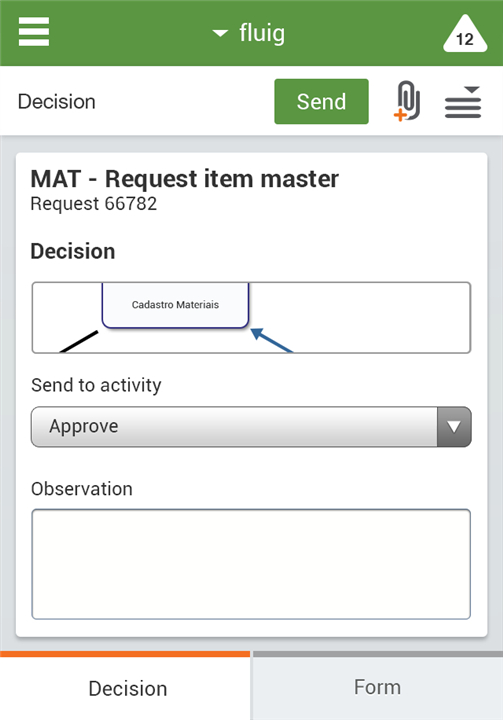Click the dropdown arrow beside Approve

(x=454, y=427)
